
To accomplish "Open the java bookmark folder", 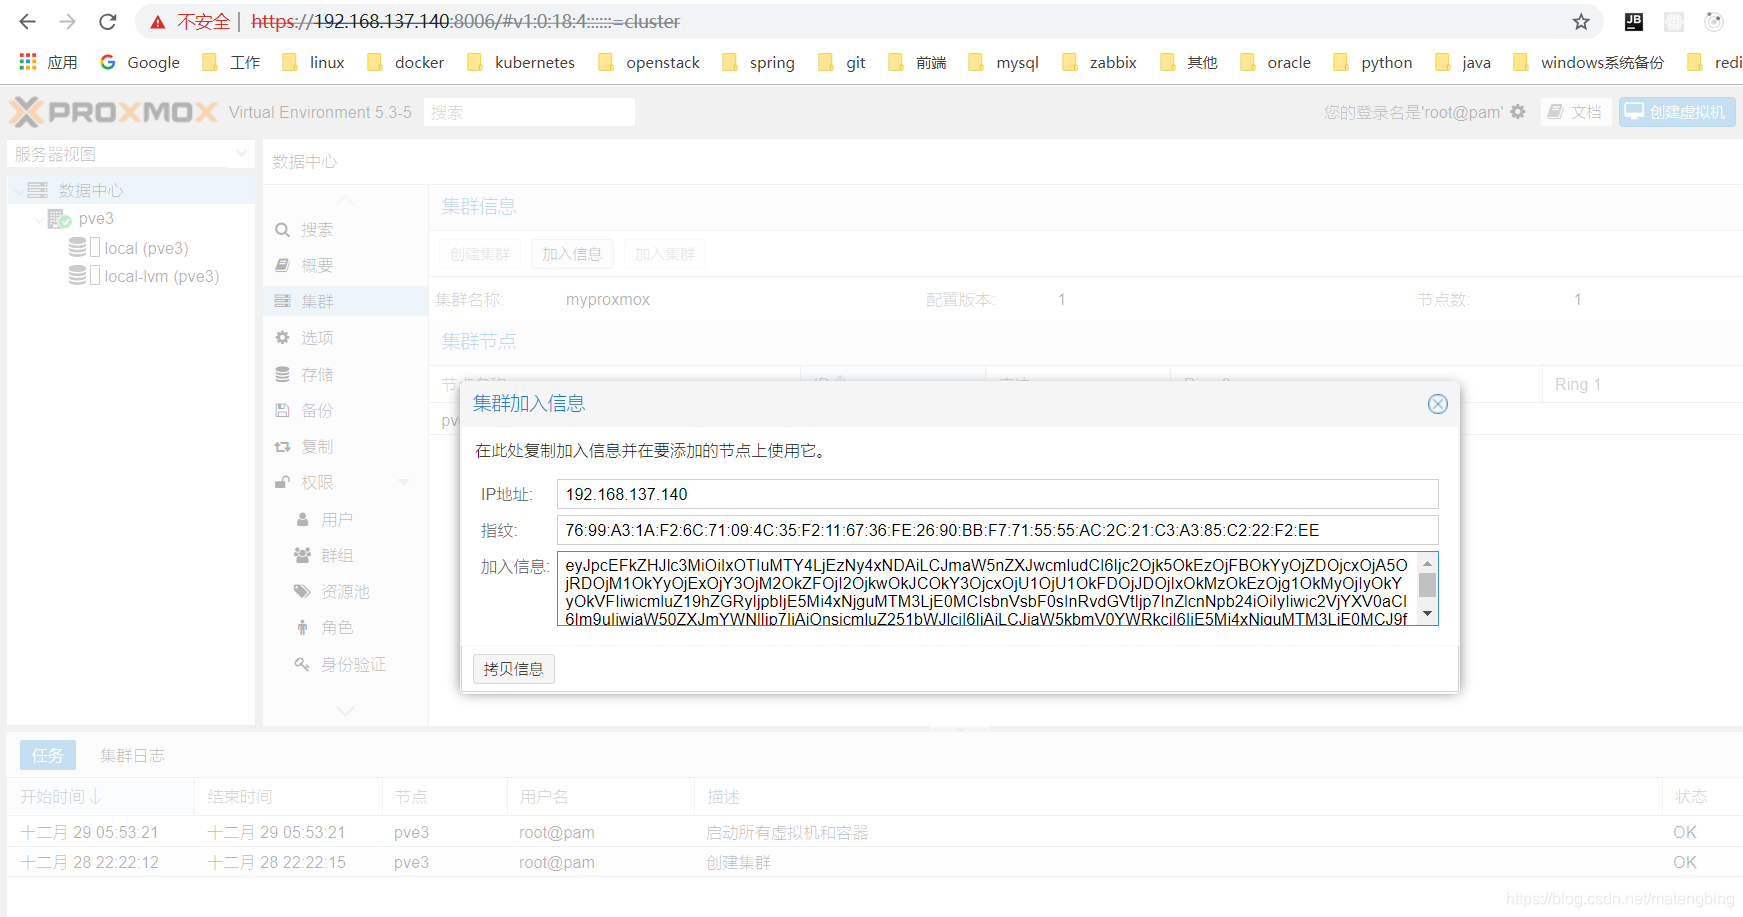I will [1463, 62].
